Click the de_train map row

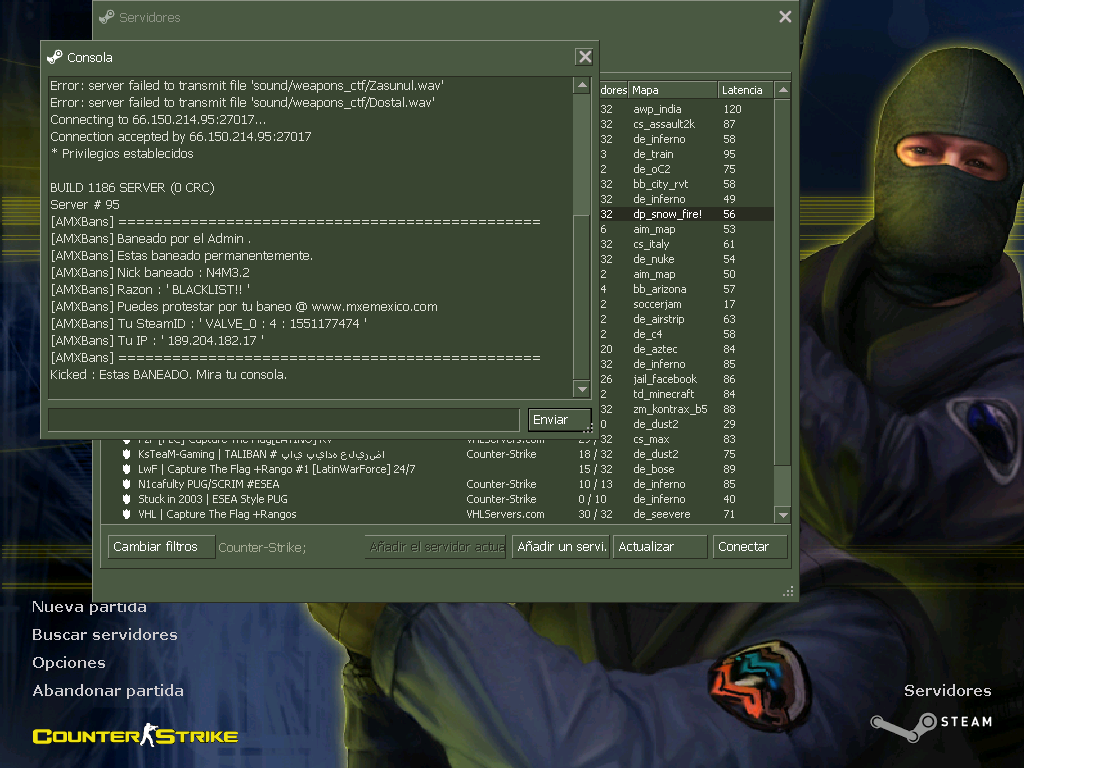click(x=687, y=154)
